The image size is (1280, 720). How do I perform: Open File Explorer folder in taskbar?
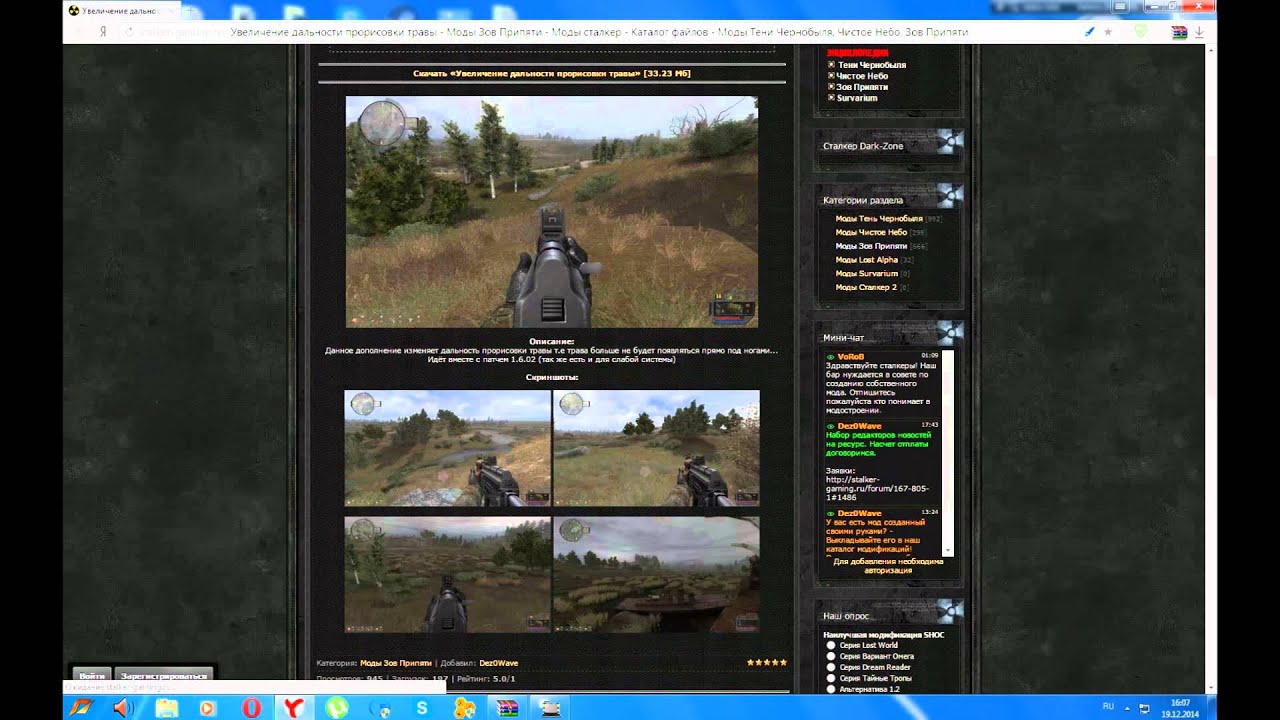[x=166, y=708]
